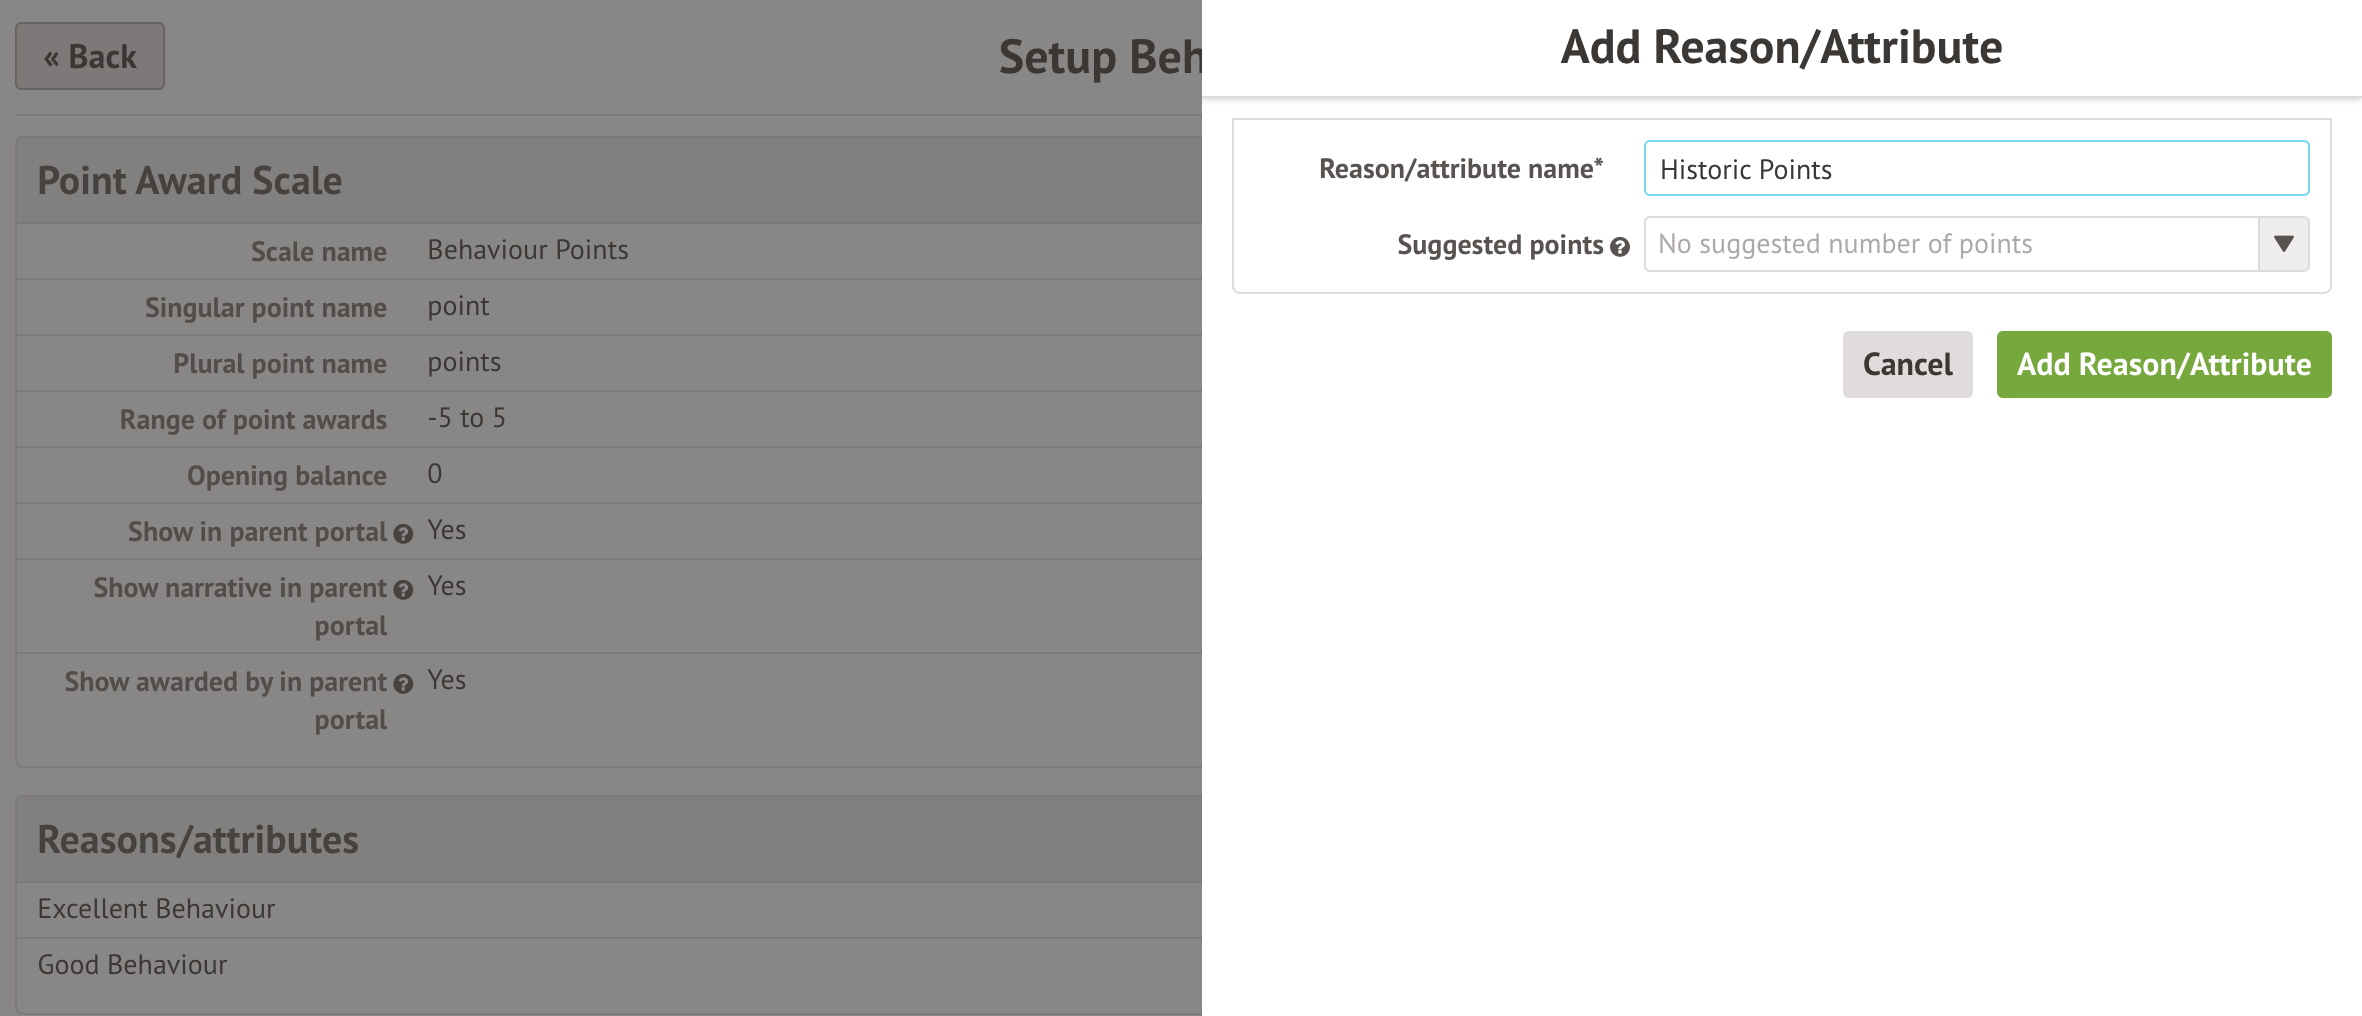Screen dimensions: 2362x1016
Task: Click help icon next to Show in parent portal
Action: [x=403, y=534]
